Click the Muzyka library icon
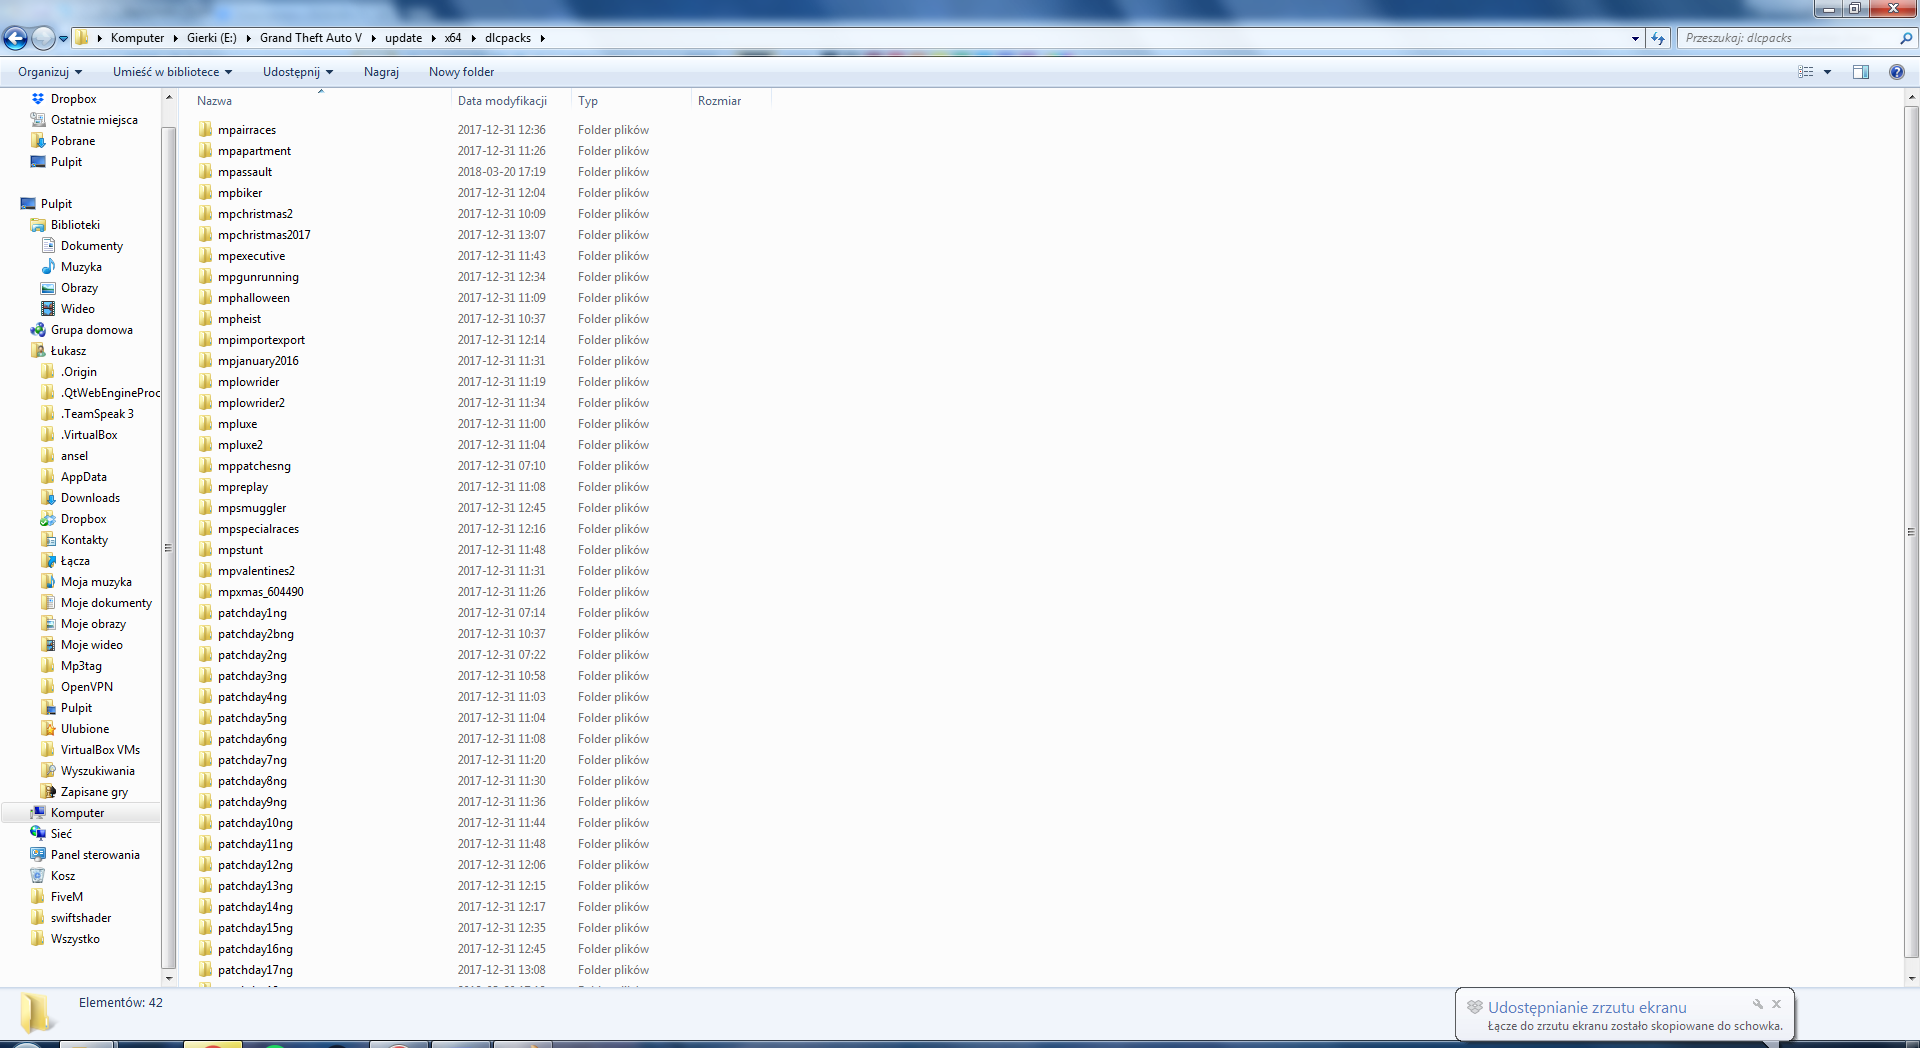The image size is (1920, 1048). (48, 267)
